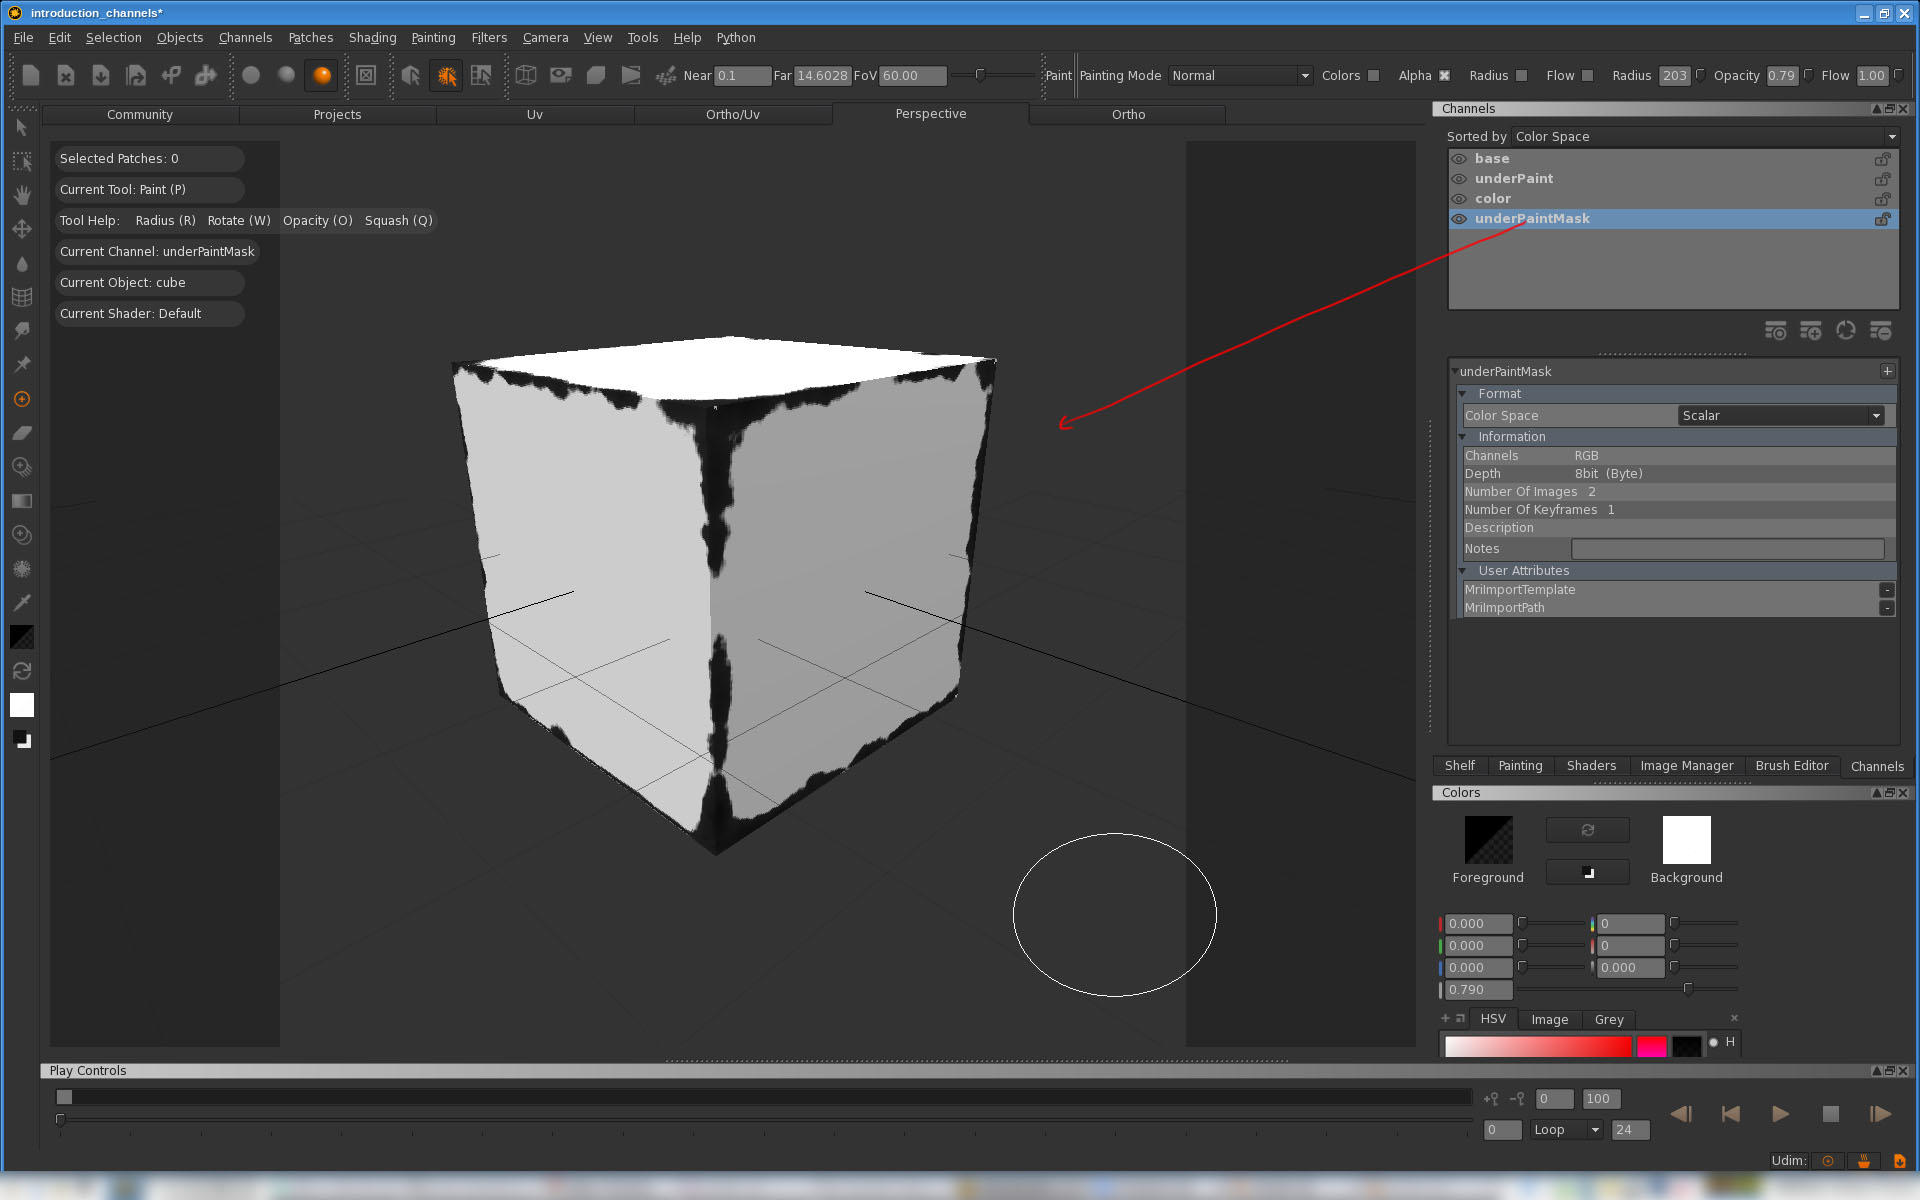The image size is (1920, 1200).
Task: Toggle lock on the base channel
Action: (x=1882, y=159)
